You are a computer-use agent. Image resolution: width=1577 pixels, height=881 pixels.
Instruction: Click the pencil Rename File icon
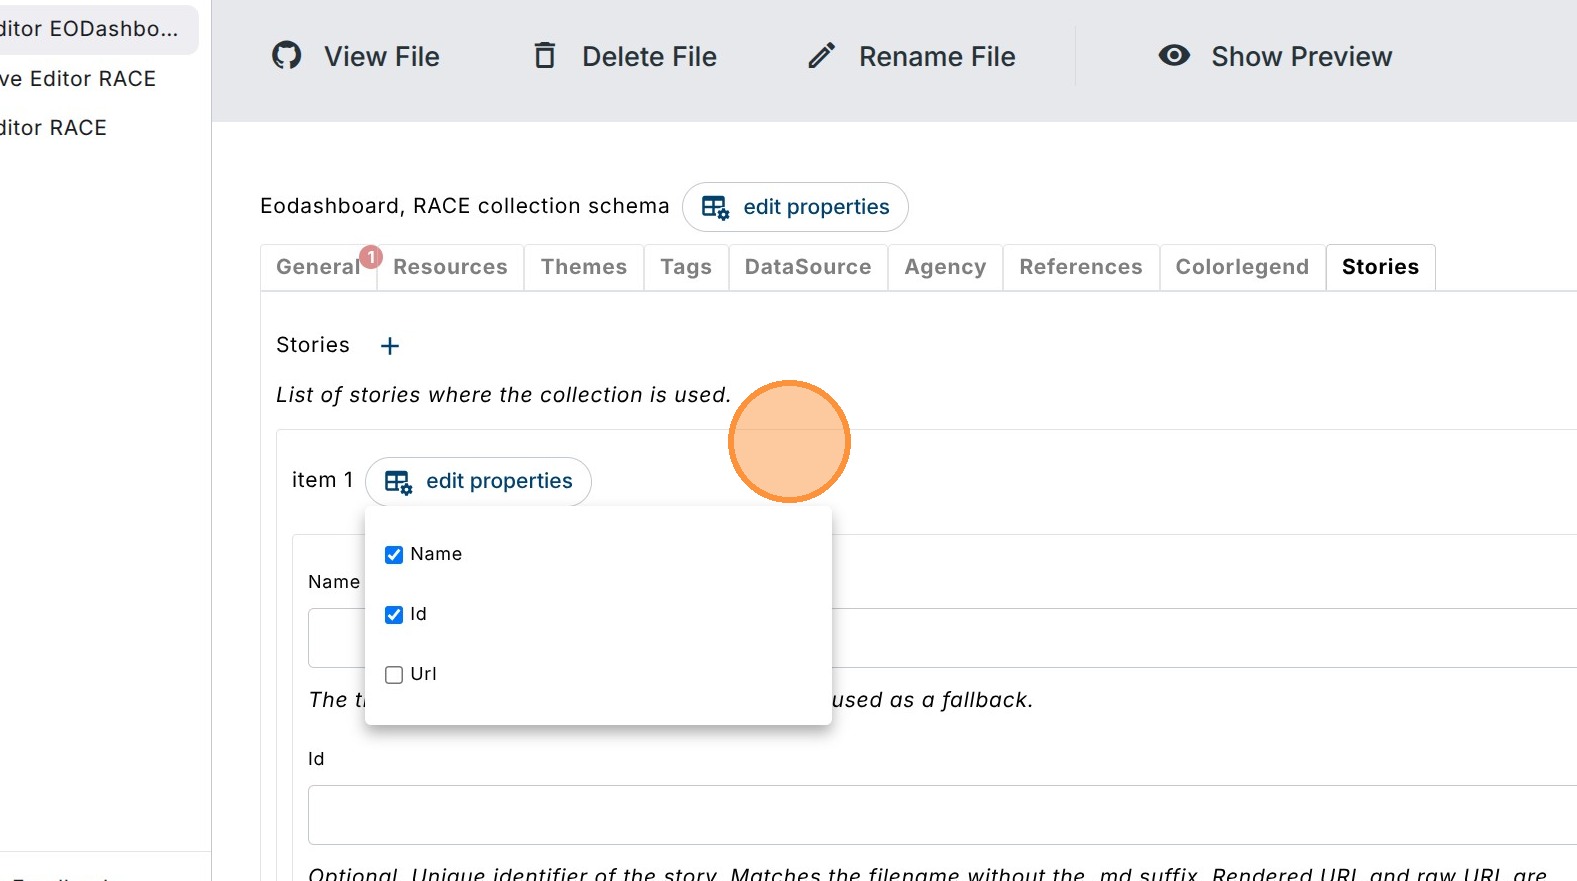[x=821, y=56]
